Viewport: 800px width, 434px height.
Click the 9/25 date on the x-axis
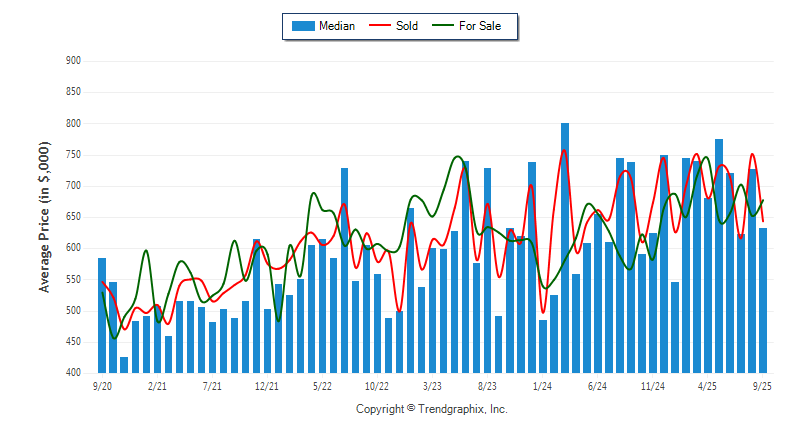[x=763, y=385]
